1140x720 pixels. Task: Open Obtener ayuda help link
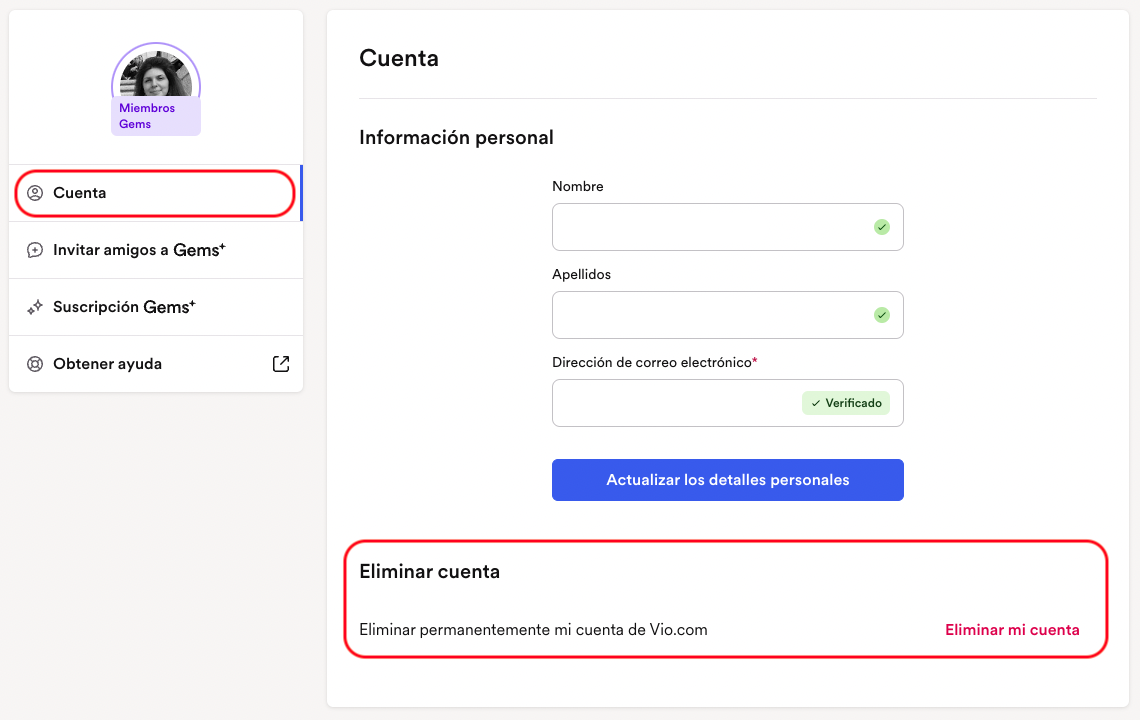156,364
